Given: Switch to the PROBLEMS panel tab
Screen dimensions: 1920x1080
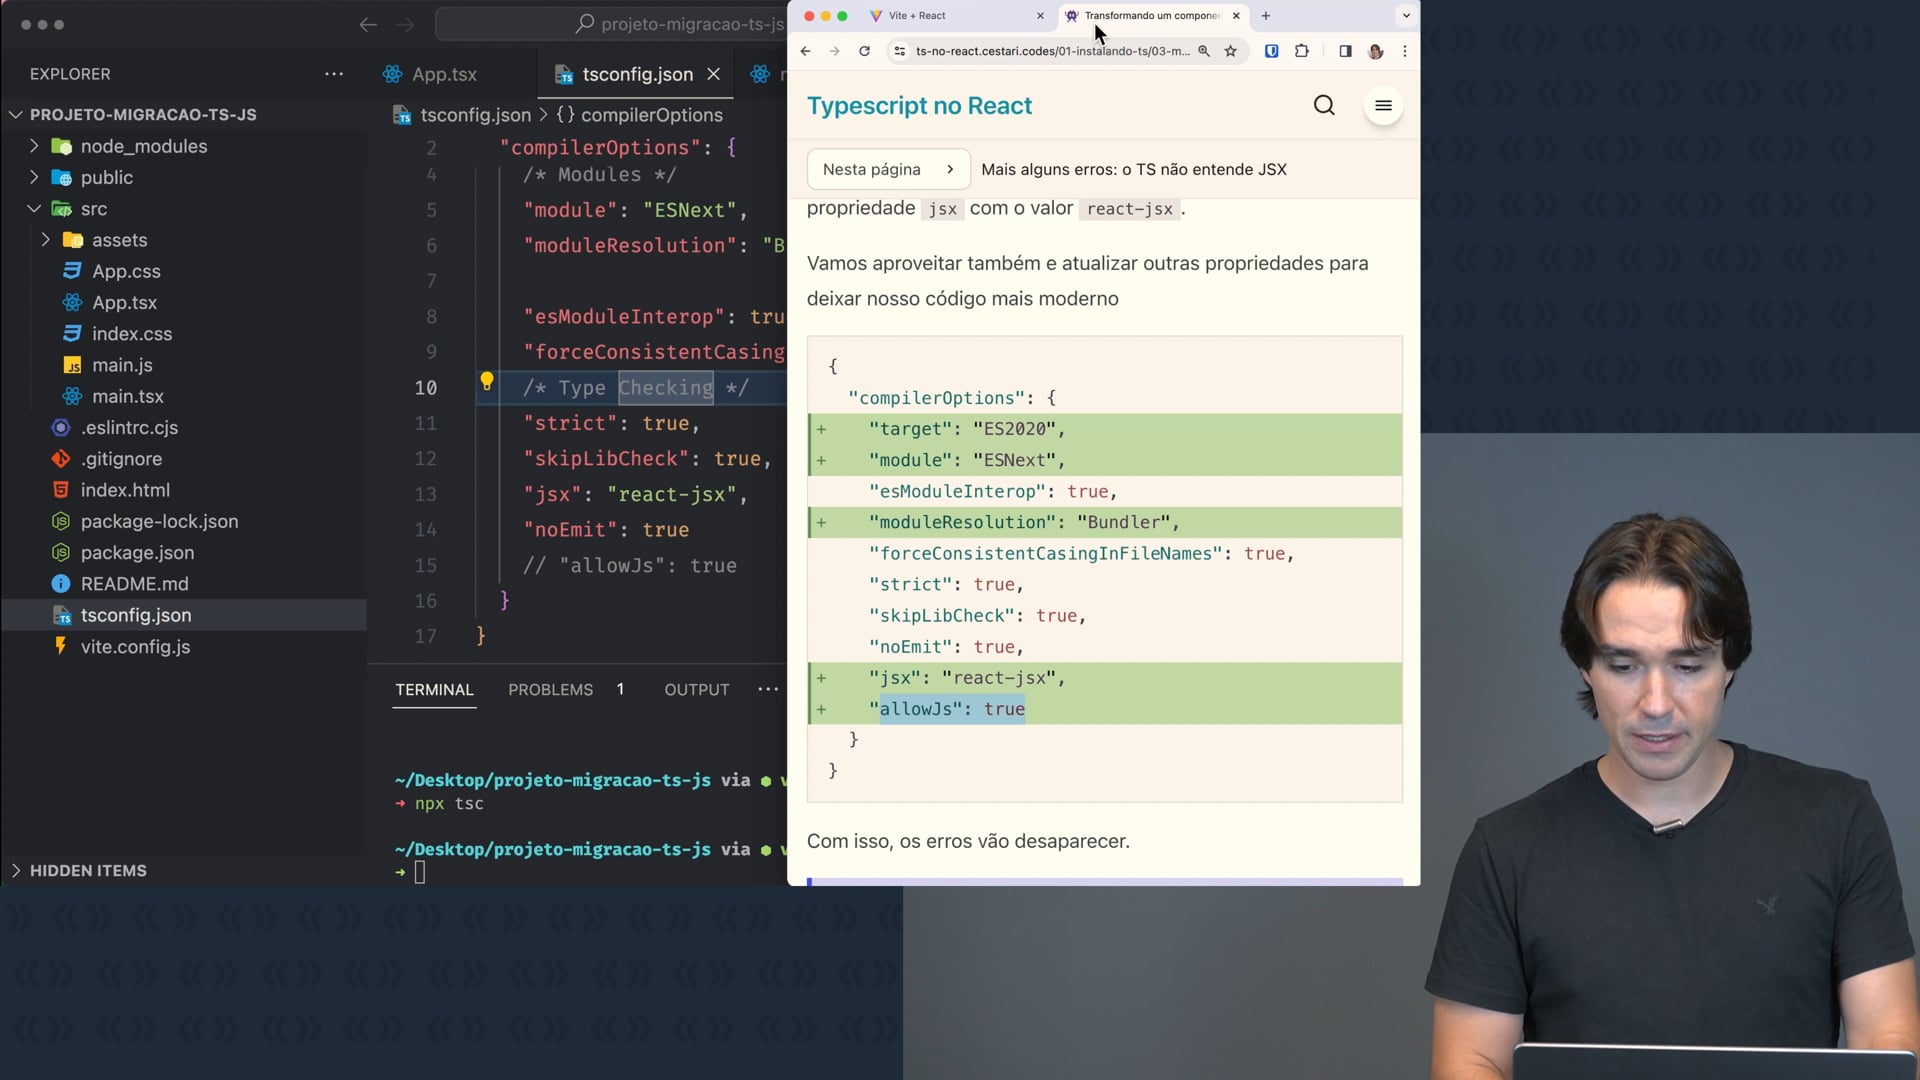Looking at the screenshot, I should pyautogui.click(x=550, y=690).
